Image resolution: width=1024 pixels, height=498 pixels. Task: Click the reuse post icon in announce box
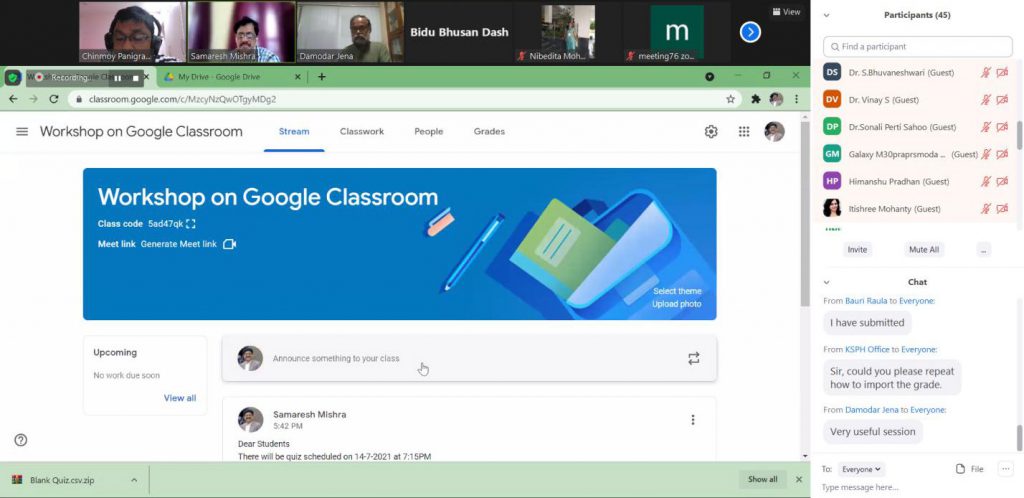tap(694, 358)
